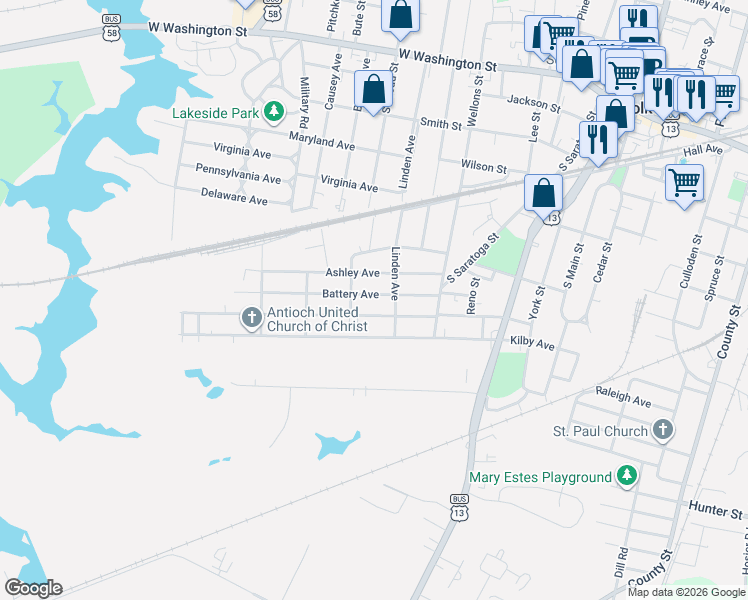Click the Google logo
The image size is (748, 600).
coord(33,588)
